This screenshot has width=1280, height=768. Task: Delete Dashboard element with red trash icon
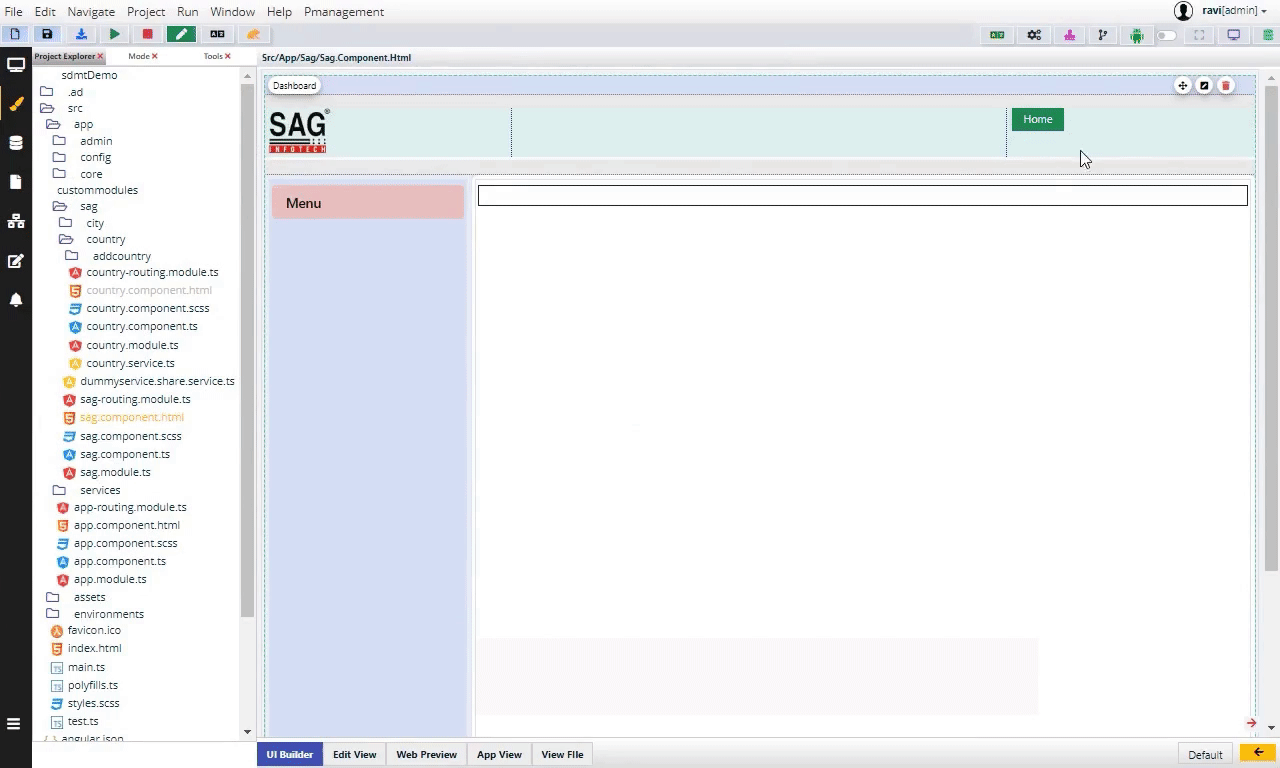coord(1226,86)
